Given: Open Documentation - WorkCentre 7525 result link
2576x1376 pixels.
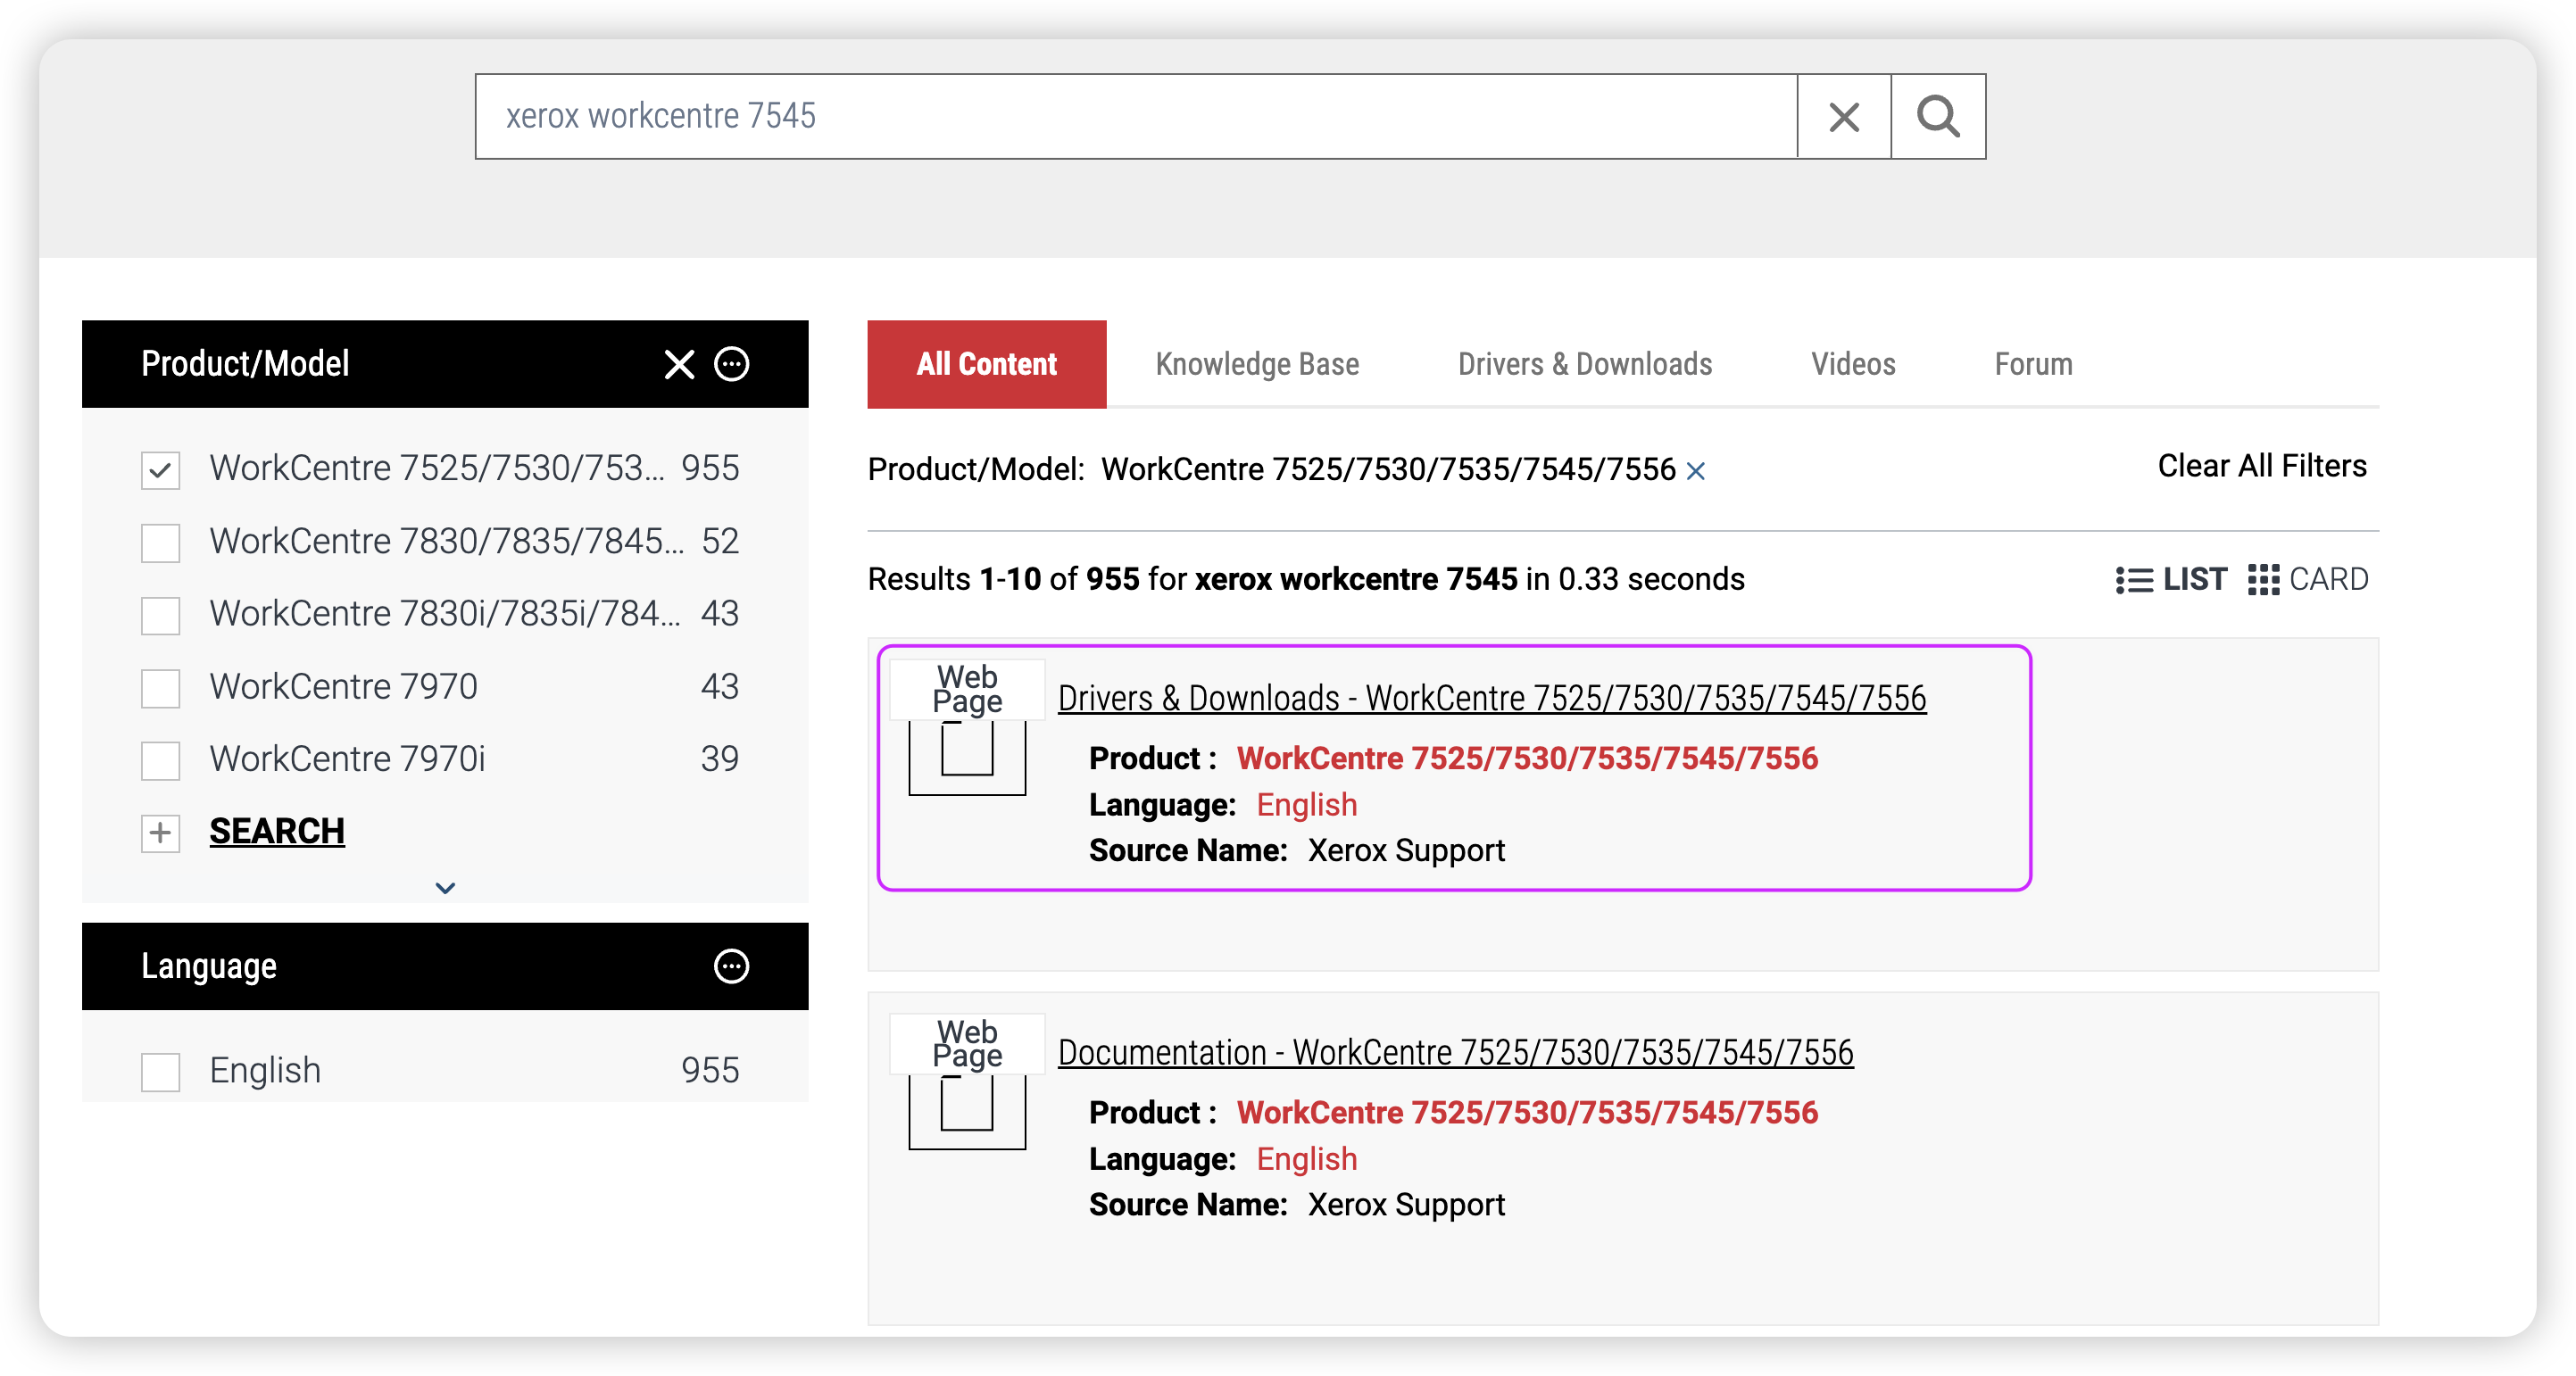Looking at the screenshot, I should pyautogui.click(x=1455, y=1053).
